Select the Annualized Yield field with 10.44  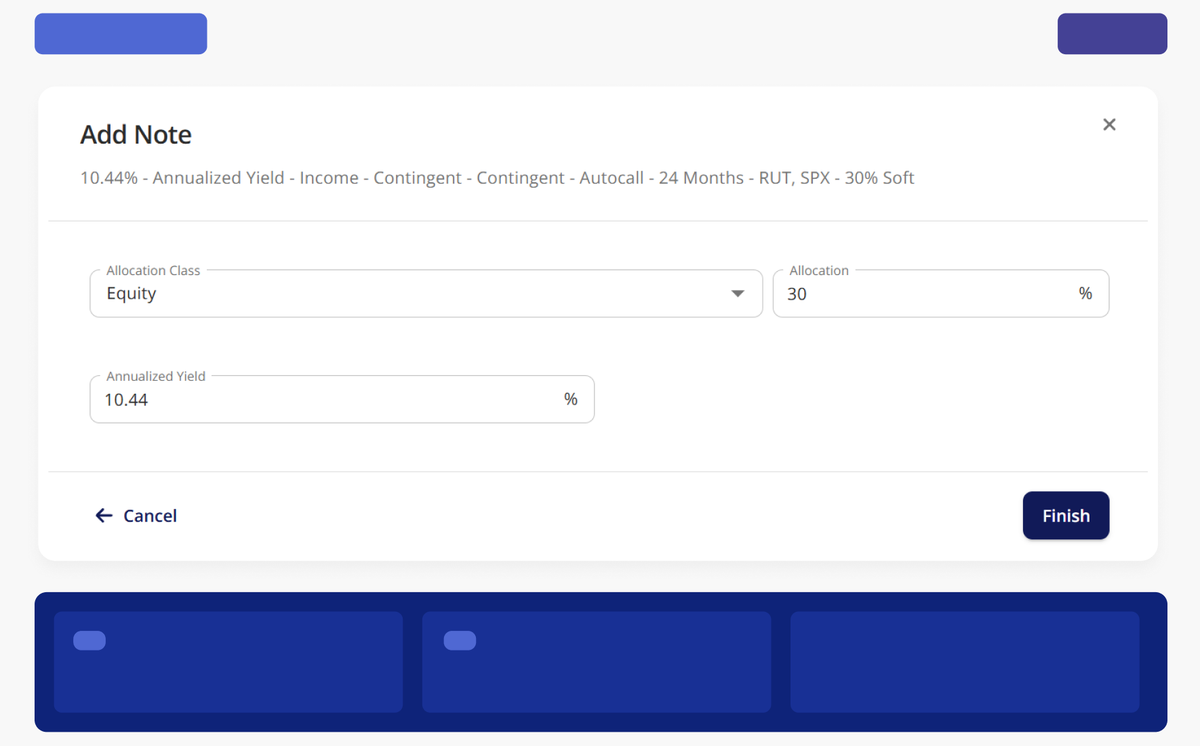click(x=342, y=400)
